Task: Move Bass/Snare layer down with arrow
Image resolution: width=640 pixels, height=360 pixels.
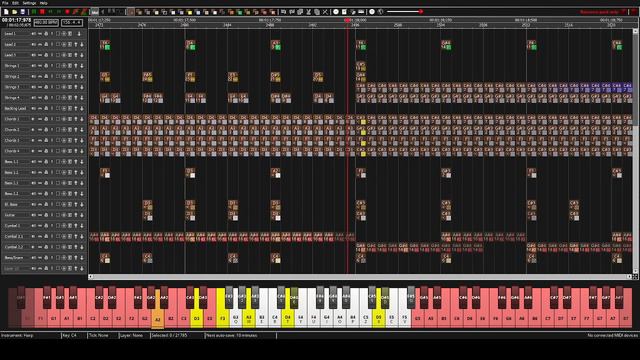Action: pos(82,258)
